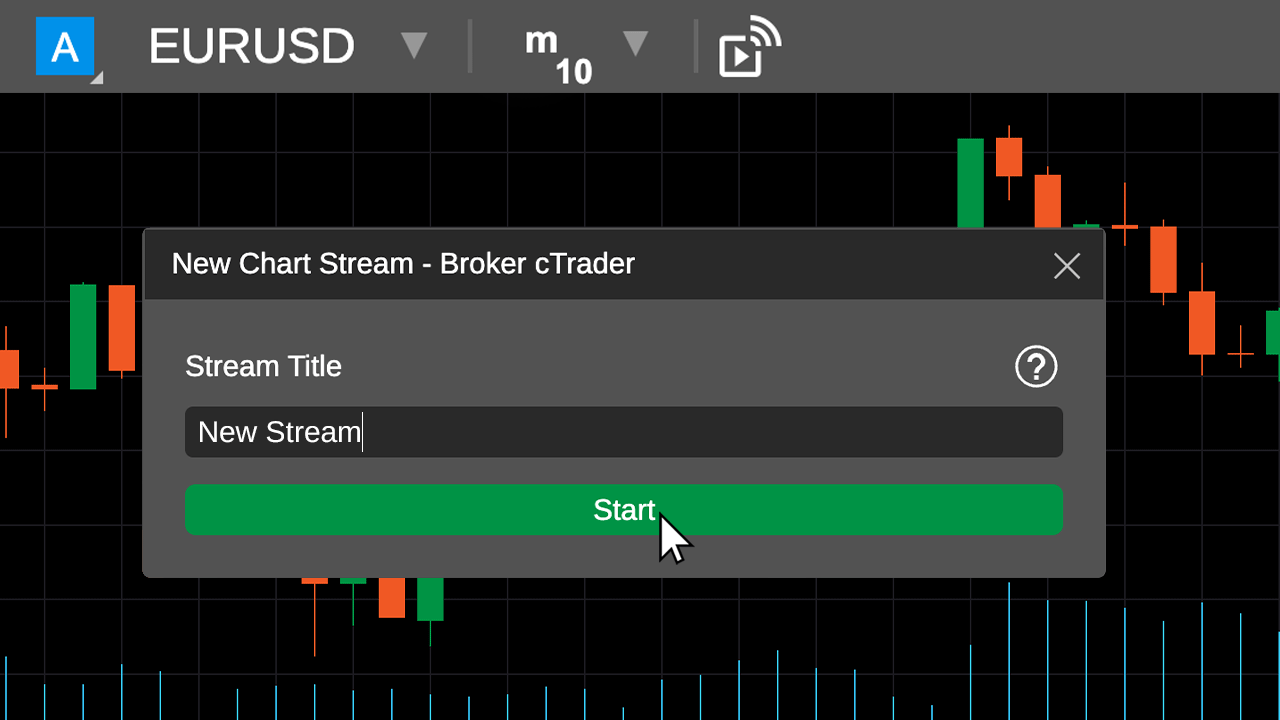Open the chart stream broadcast icon
This screenshot has height=720, width=1280.
(x=749, y=46)
